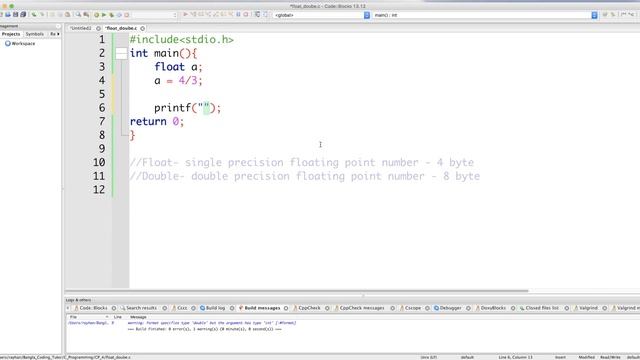Click the Debugging windows toolbar icon
Screen dimensions: 640x360
[x=257, y=15]
